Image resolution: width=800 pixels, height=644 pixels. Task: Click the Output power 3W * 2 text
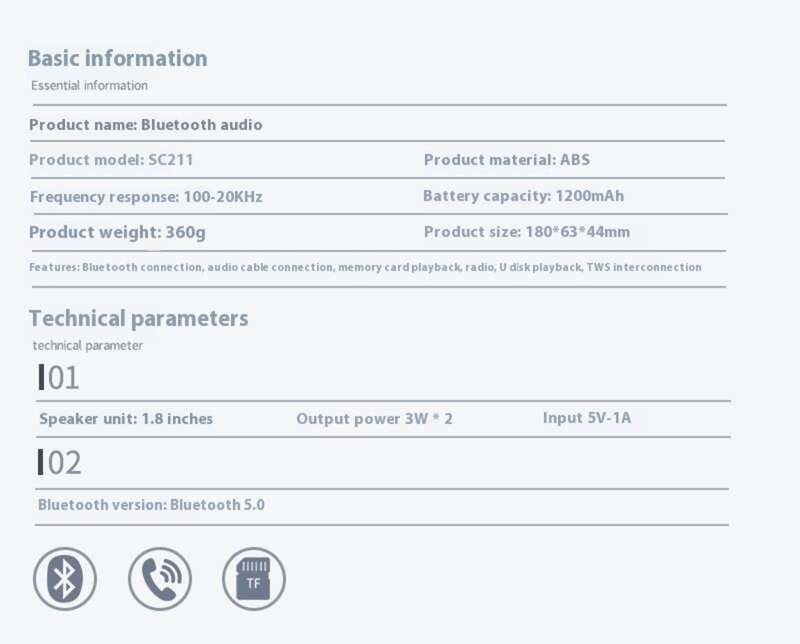click(x=374, y=418)
